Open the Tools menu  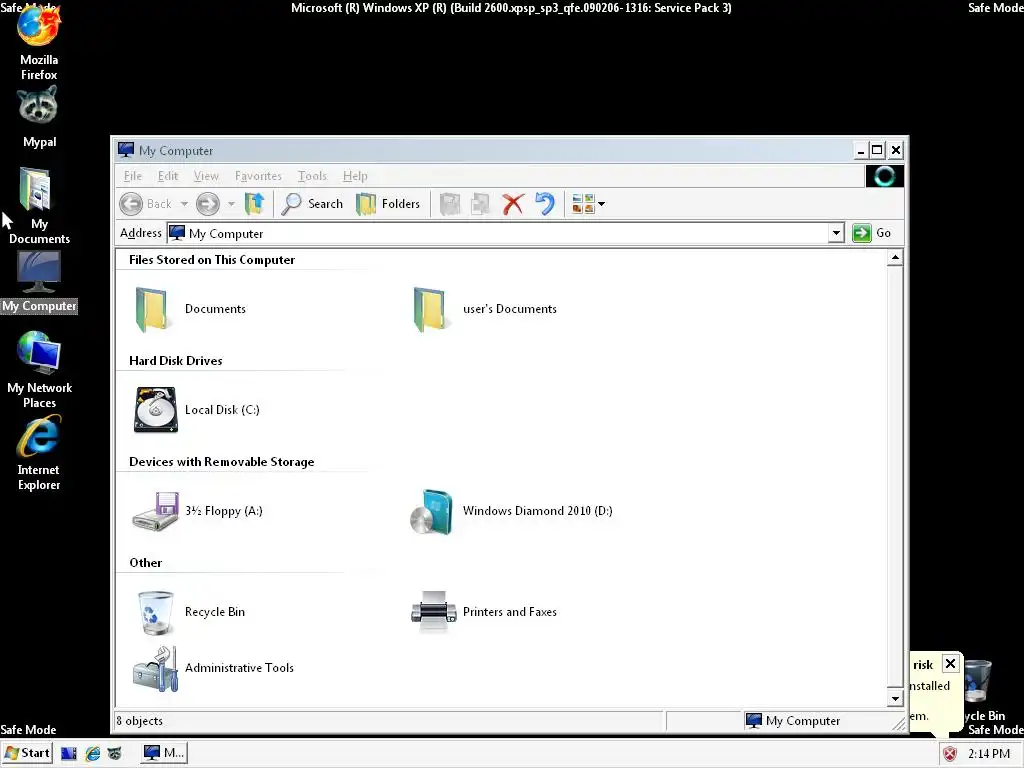312,176
